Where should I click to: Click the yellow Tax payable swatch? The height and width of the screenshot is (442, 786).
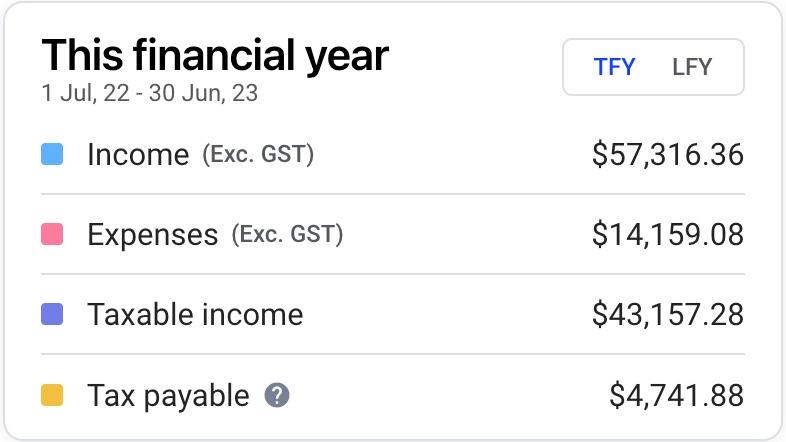(52, 395)
